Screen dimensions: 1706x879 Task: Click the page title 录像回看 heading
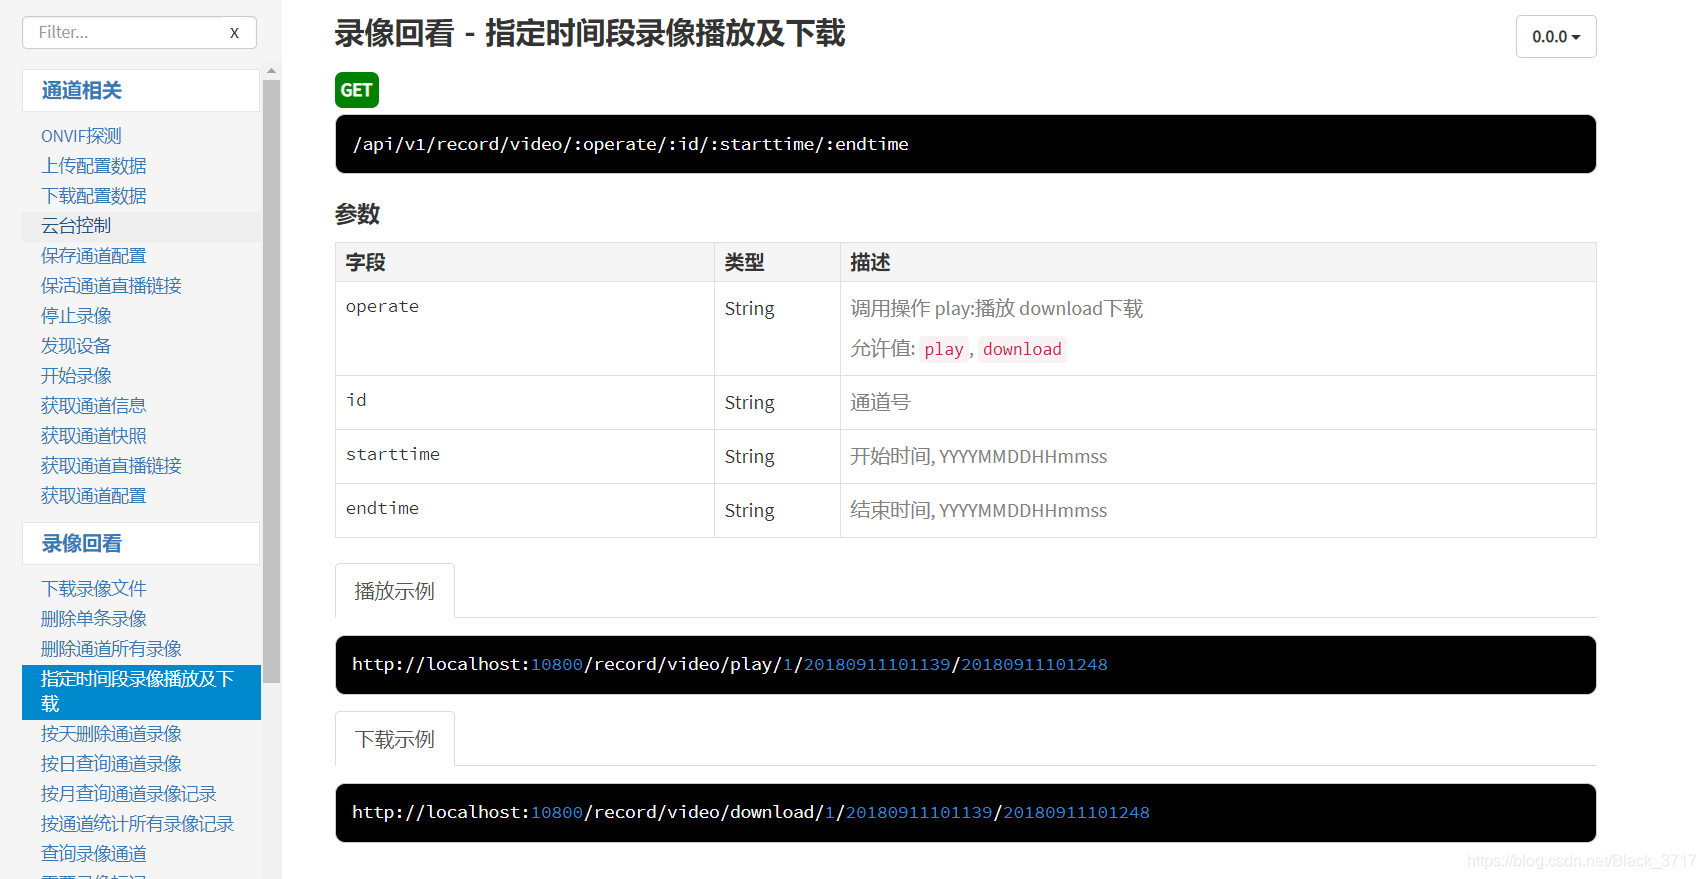(590, 34)
